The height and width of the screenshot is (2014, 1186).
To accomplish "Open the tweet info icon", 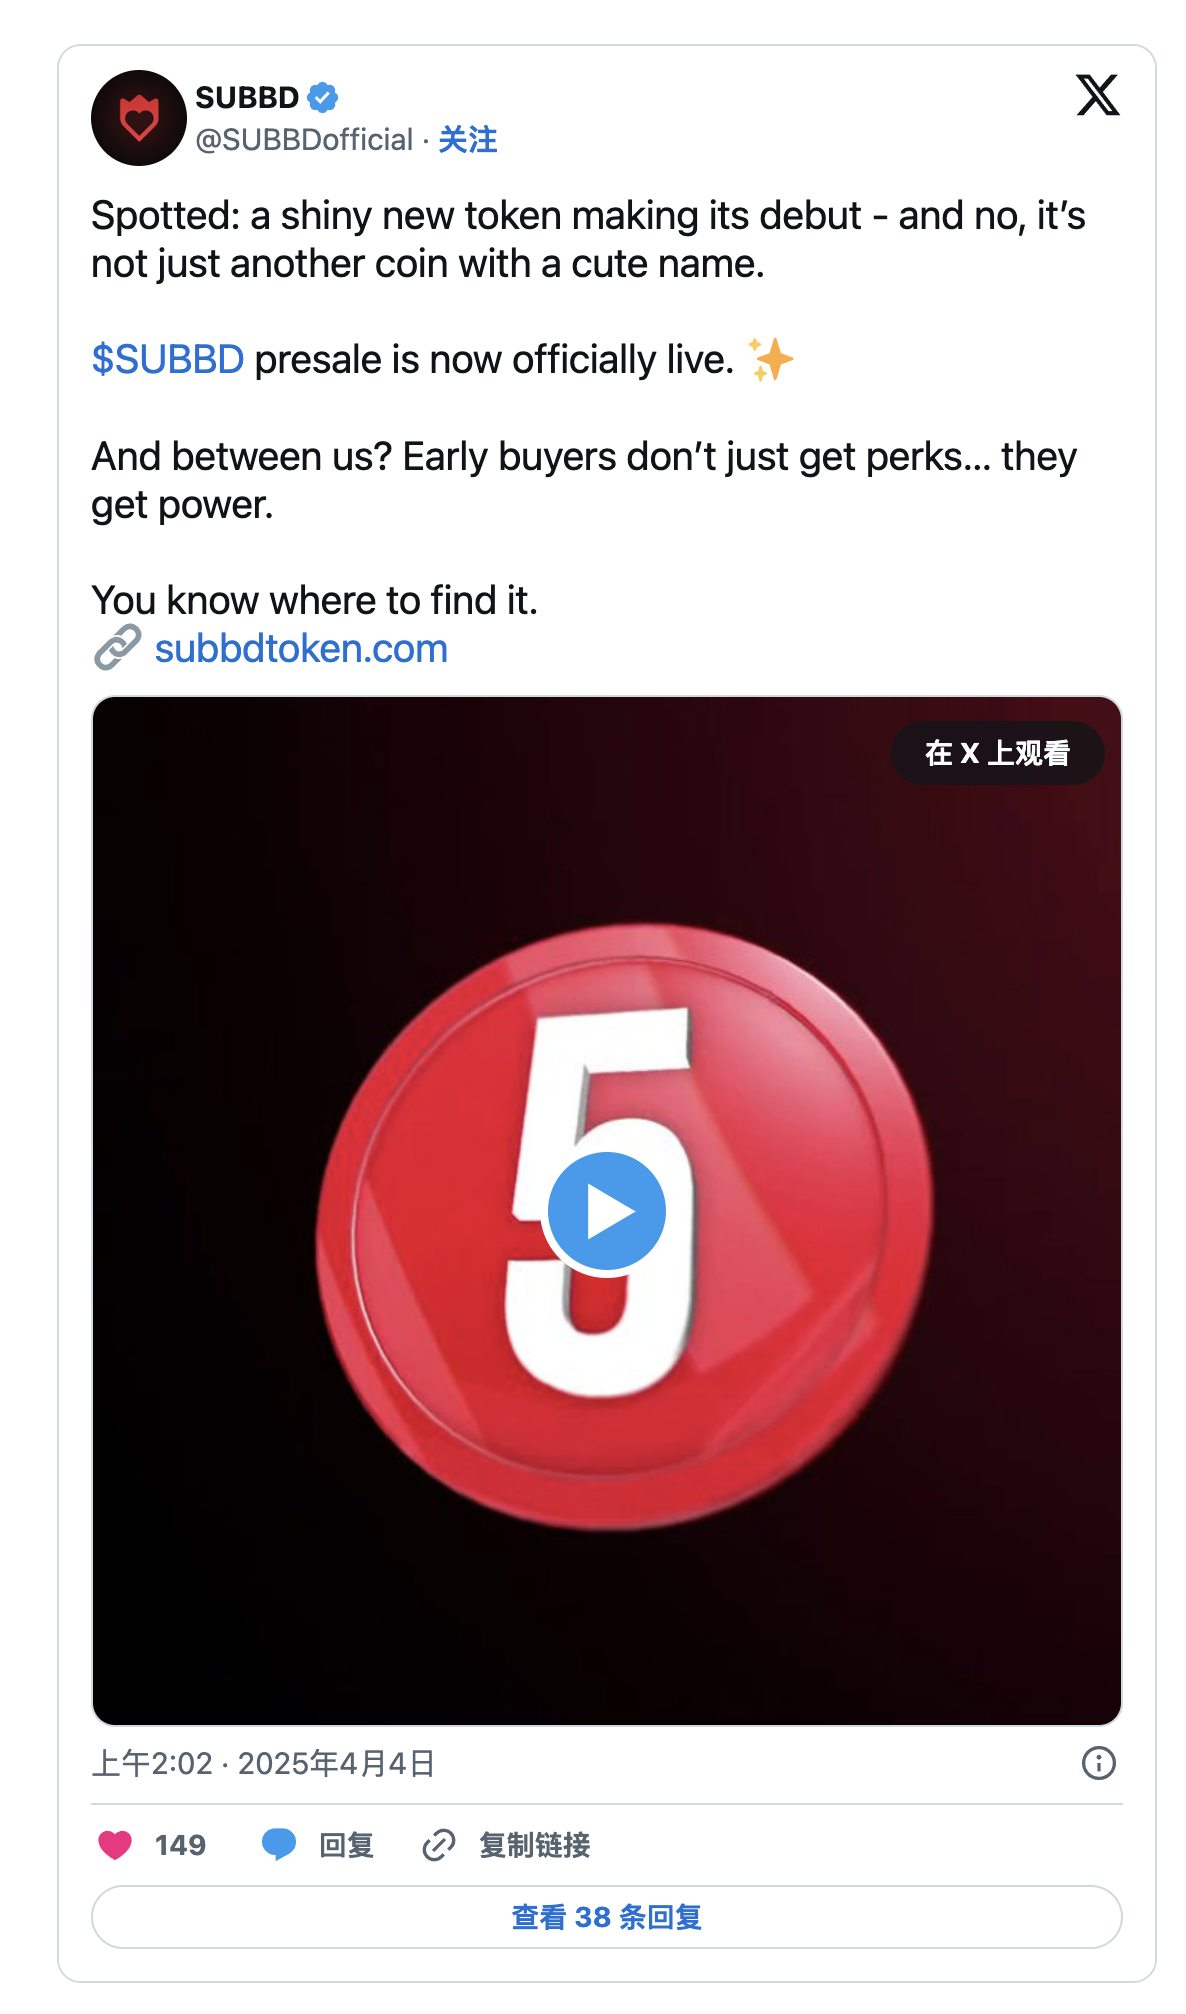I will pyautogui.click(x=1098, y=1763).
